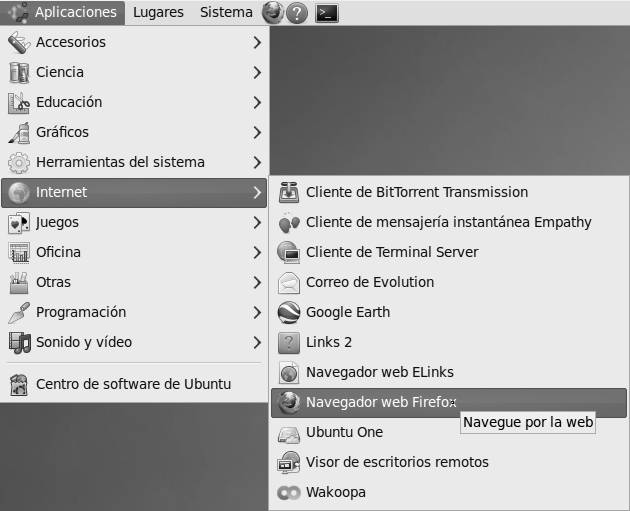Expand the Juegos submenu arrow
Screen dimensions: 630x511
coord(257,222)
